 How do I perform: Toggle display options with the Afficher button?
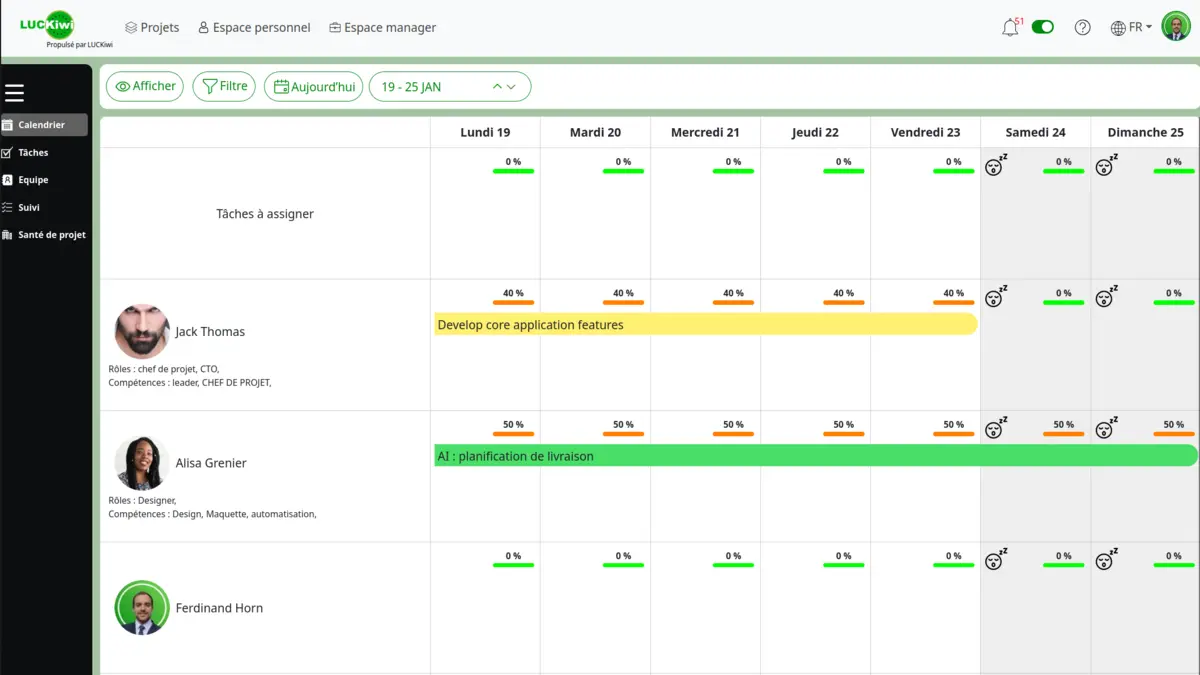click(x=144, y=86)
